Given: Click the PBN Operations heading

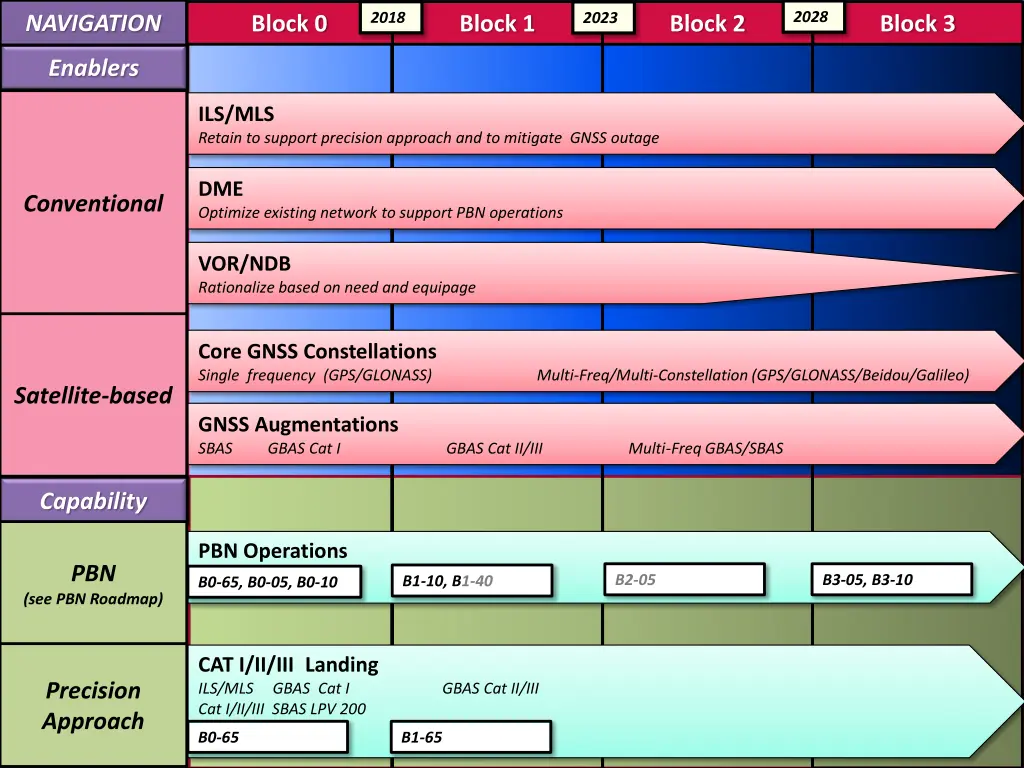Looking at the screenshot, I should coord(272,551).
